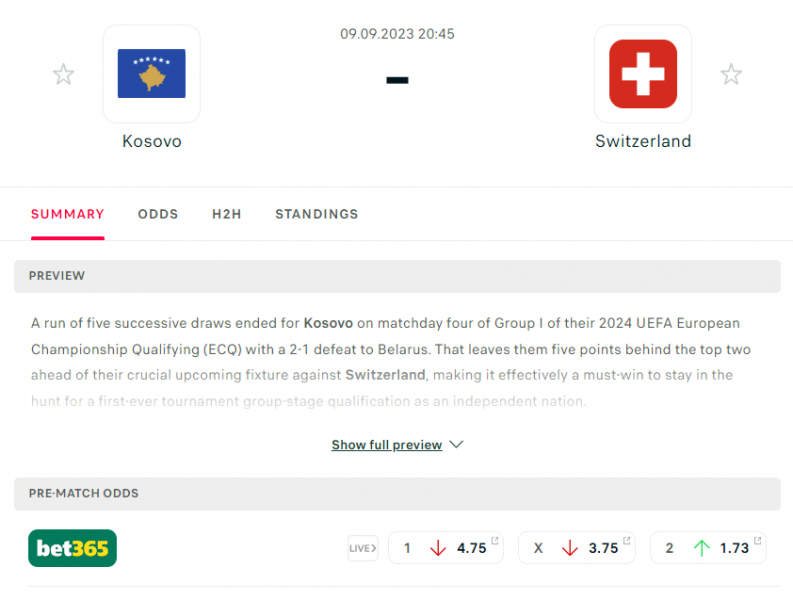Open external link icon on 4.75 odds

495,540
